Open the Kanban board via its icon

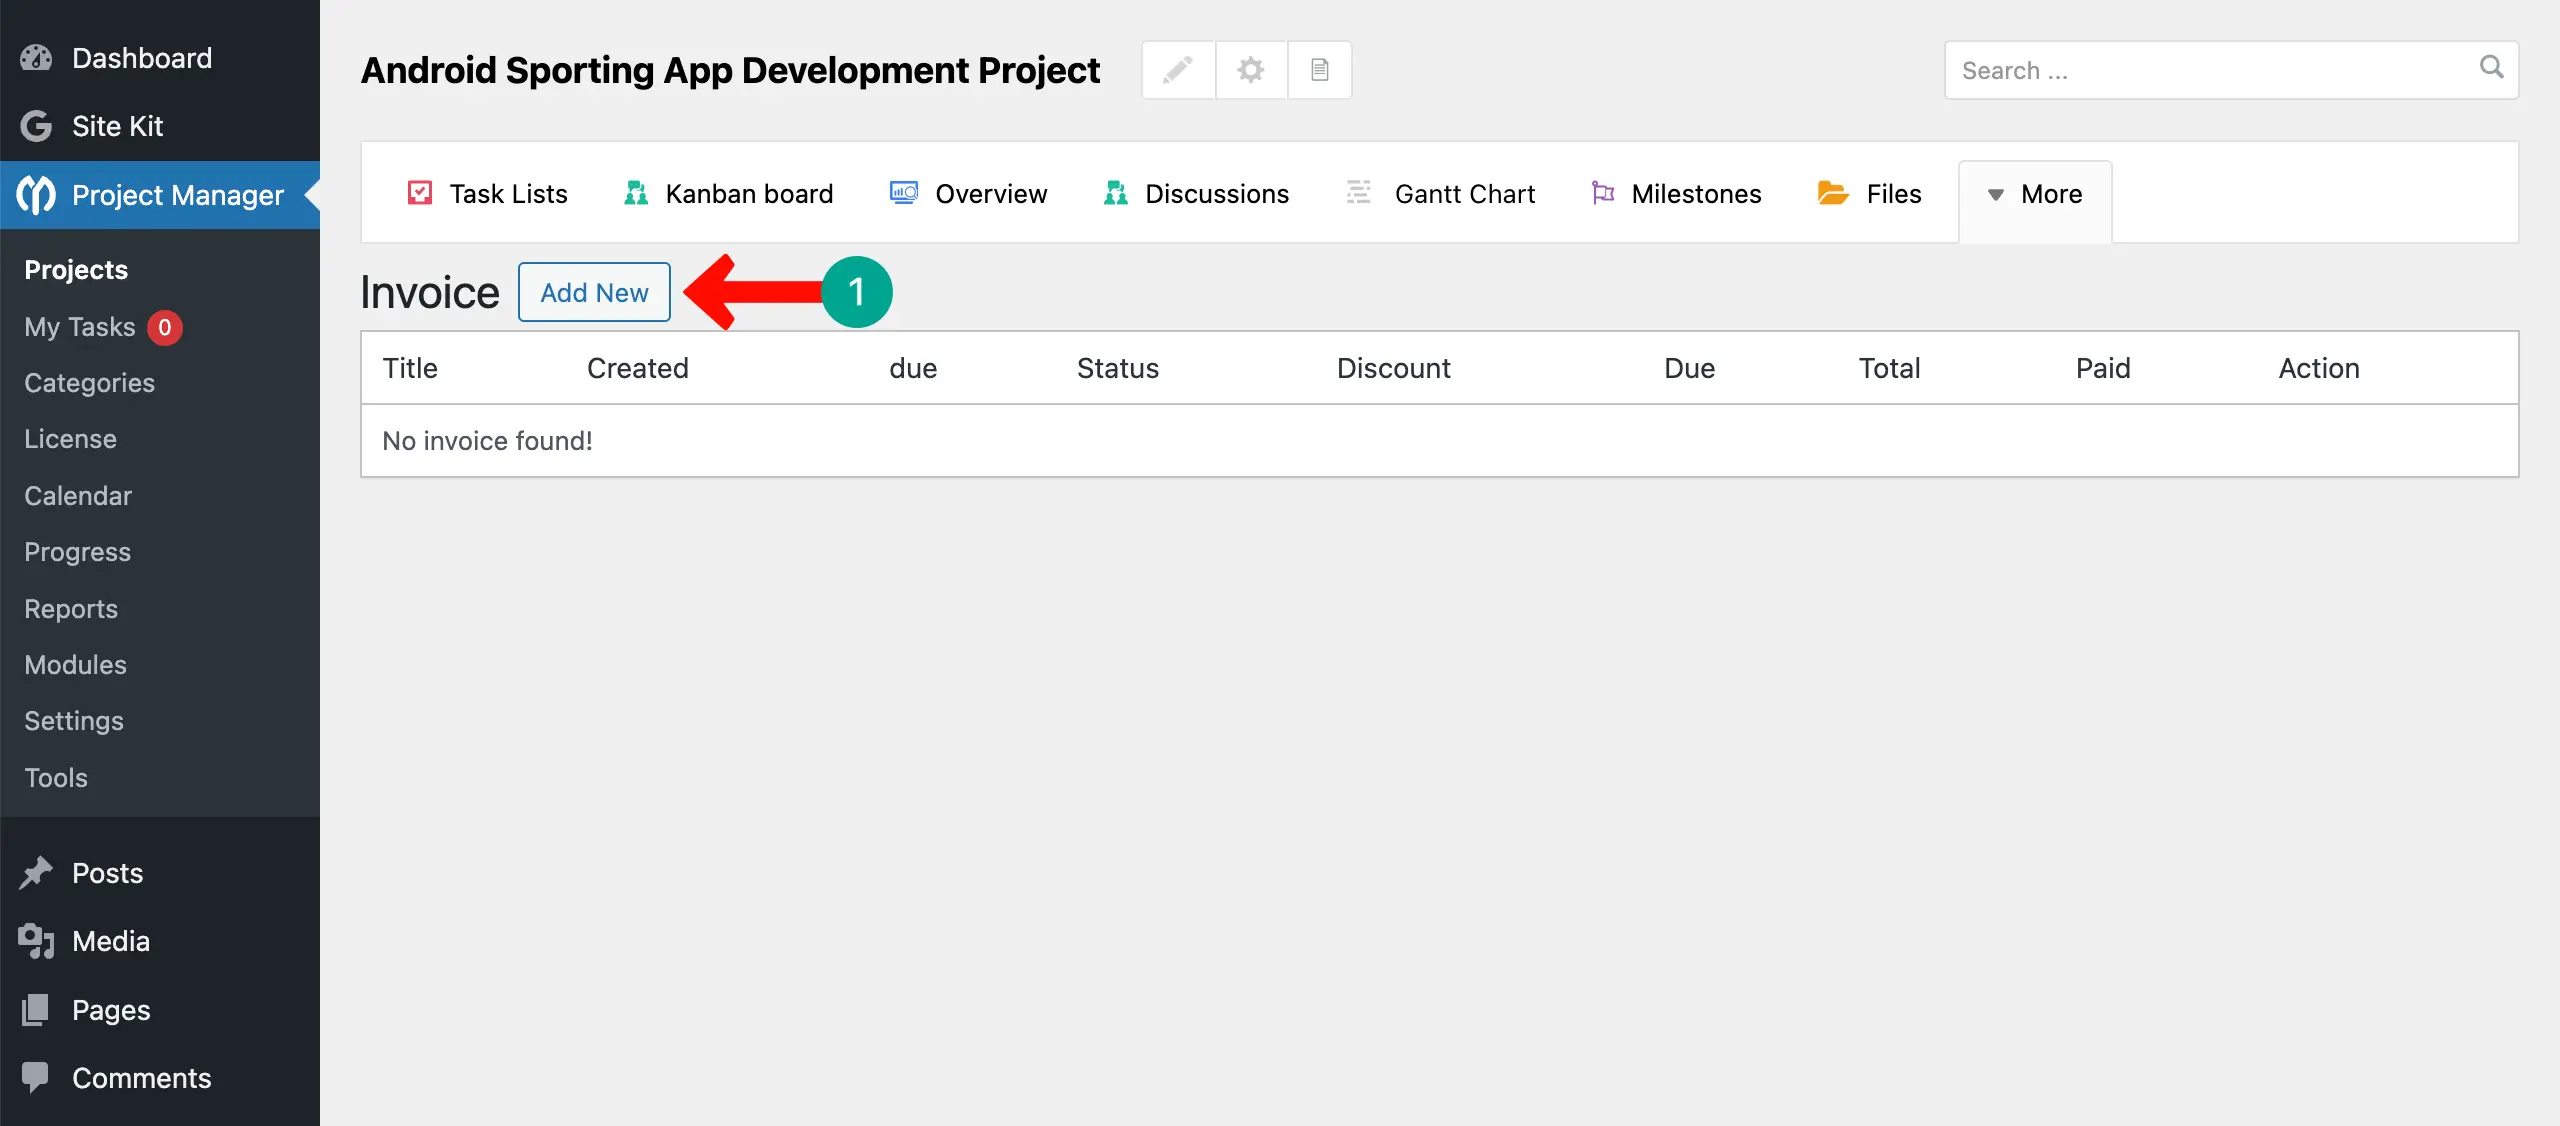(634, 192)
